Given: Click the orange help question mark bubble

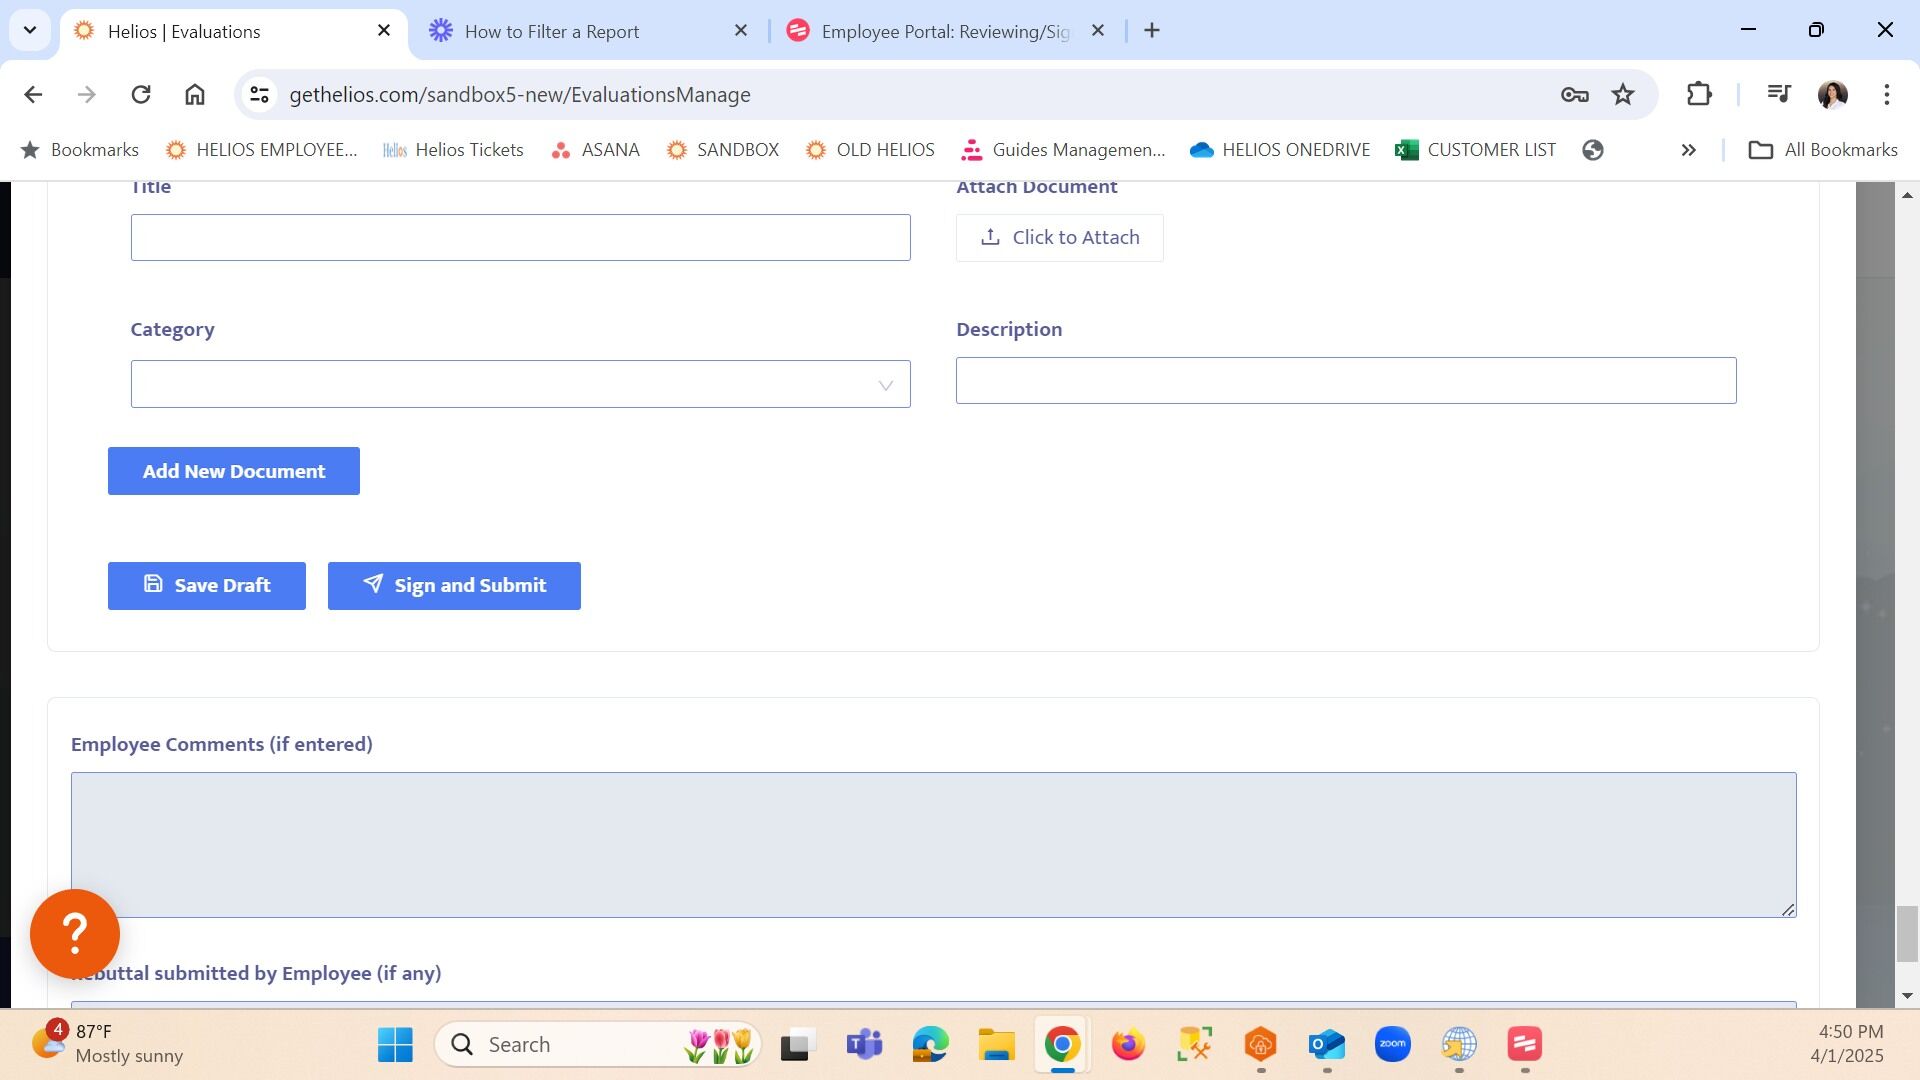Looking at the screenshot, I should pos(75,933).
